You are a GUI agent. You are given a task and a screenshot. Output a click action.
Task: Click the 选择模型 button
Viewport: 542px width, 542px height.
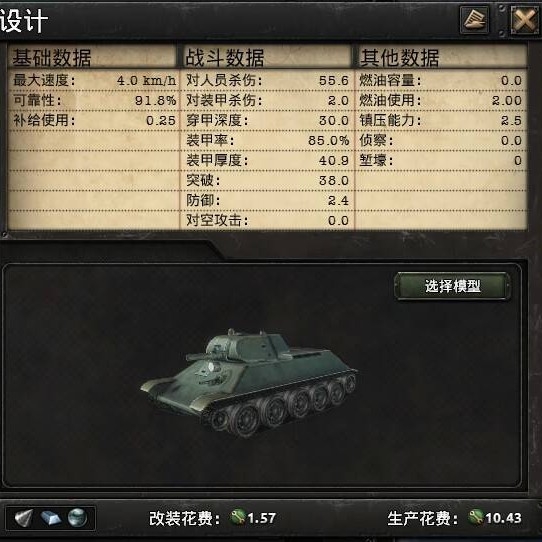tap(452, 286)
